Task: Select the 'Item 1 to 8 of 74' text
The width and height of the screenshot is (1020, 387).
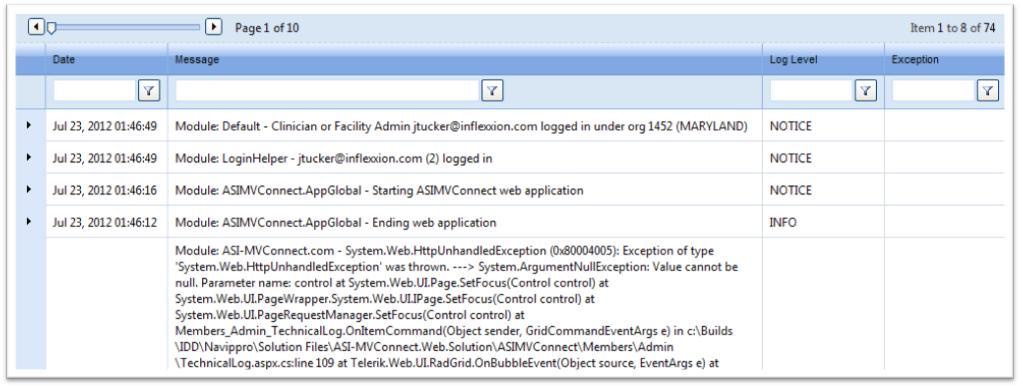Action: point(952,28)
